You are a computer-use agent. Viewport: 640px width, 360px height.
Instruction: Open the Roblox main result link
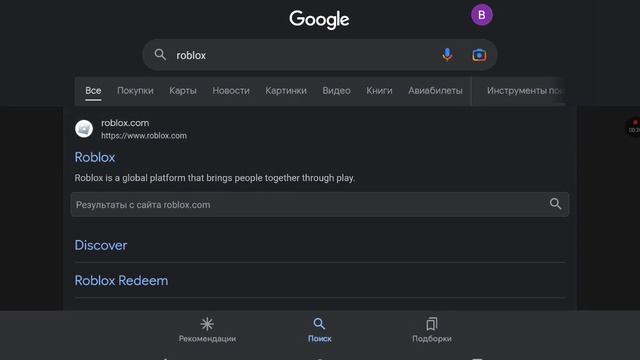pos(95,157)
